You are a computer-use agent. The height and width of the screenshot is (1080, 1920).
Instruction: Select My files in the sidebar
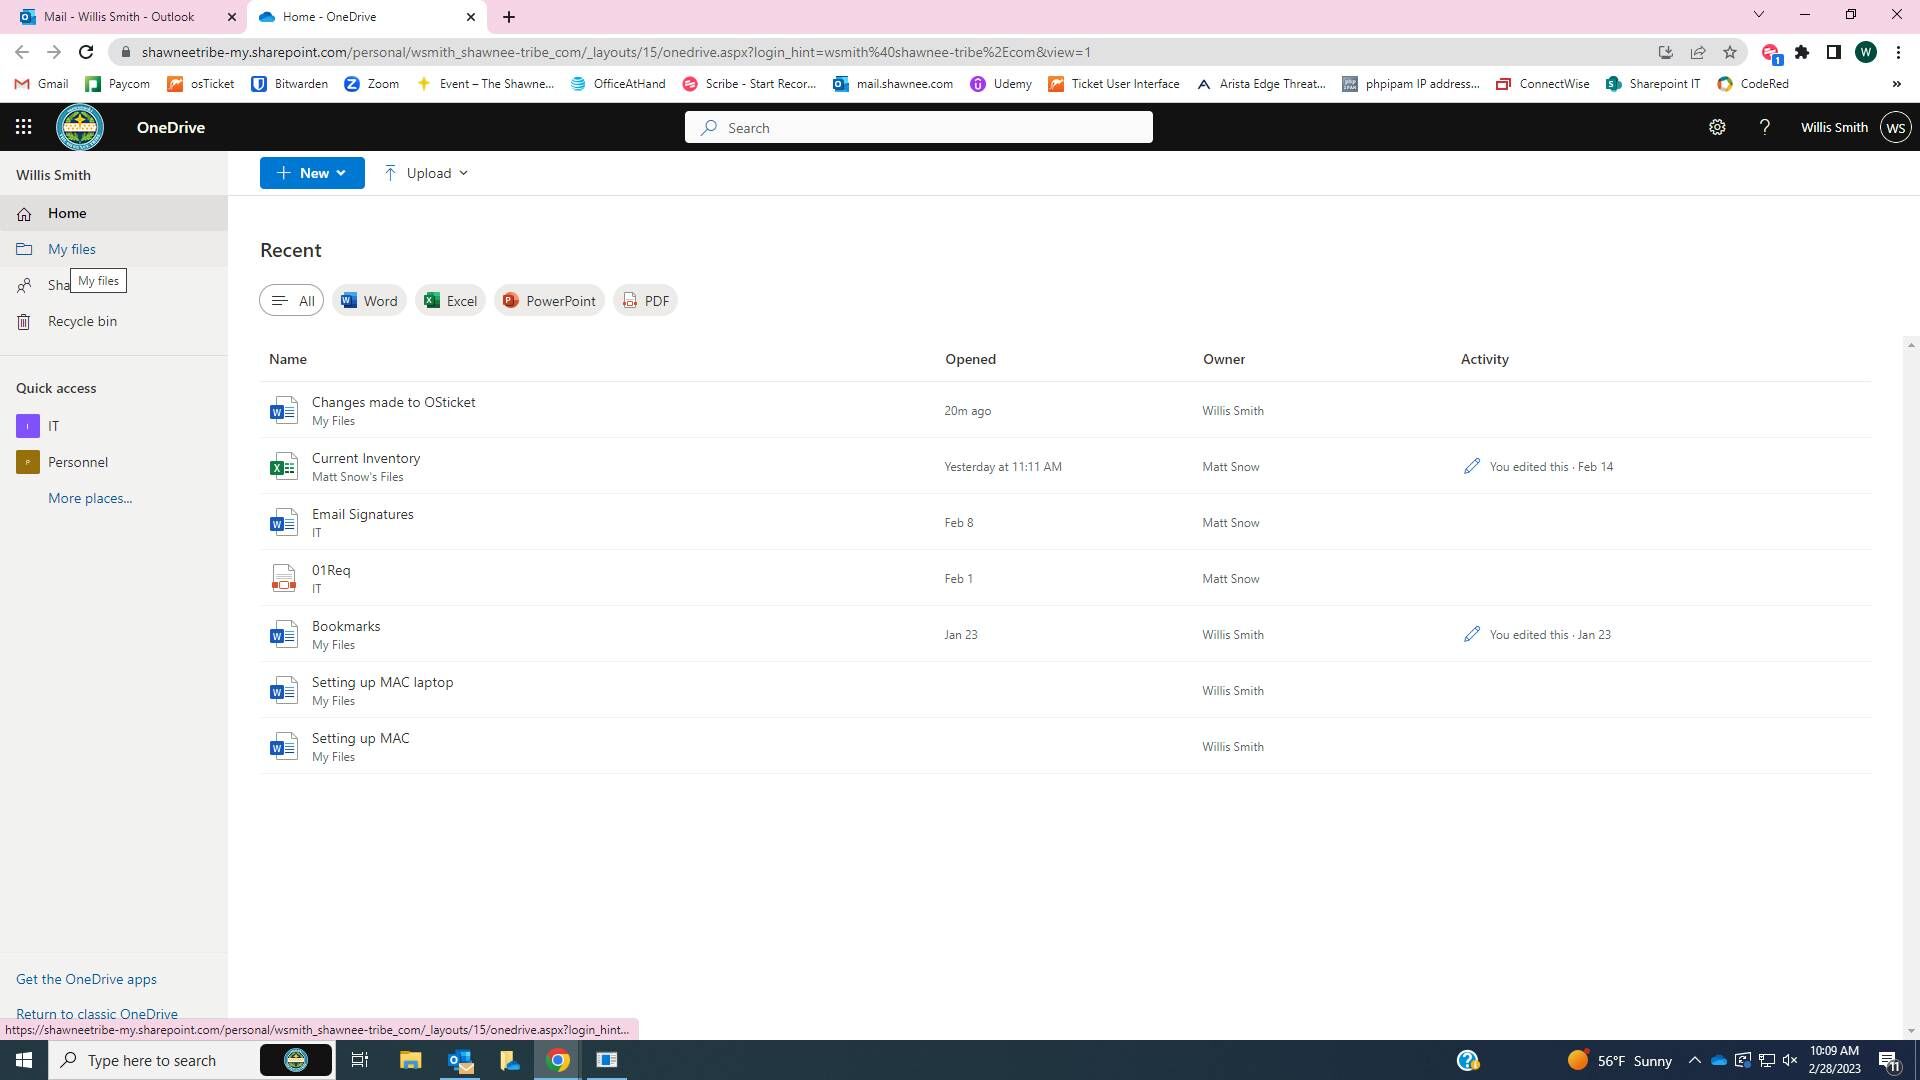pyautogui.click(x=71, y=248)
